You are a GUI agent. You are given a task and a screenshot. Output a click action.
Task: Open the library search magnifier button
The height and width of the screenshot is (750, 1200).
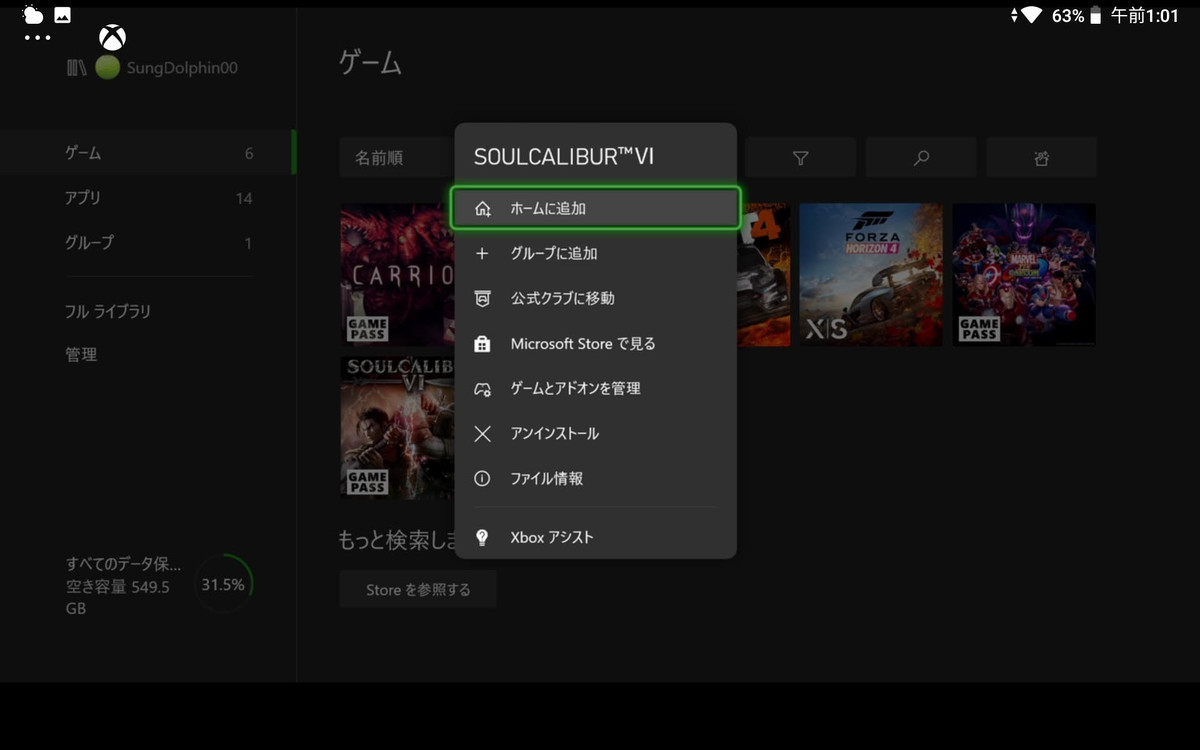click(921, 158)
